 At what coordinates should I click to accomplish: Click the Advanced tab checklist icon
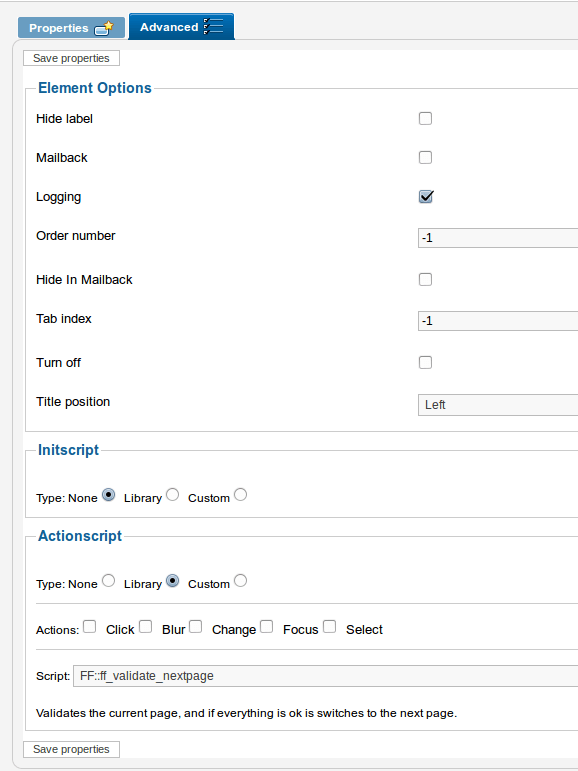point(213,26)
